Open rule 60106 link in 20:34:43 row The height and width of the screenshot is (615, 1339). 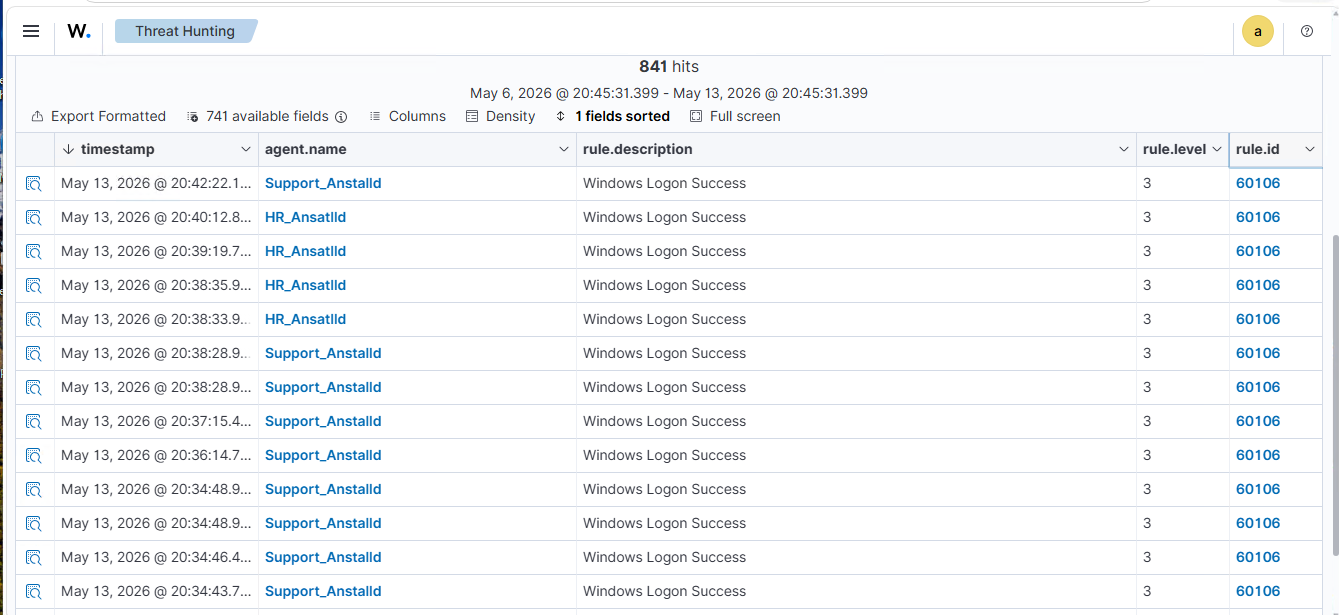tap(1258, 591)
